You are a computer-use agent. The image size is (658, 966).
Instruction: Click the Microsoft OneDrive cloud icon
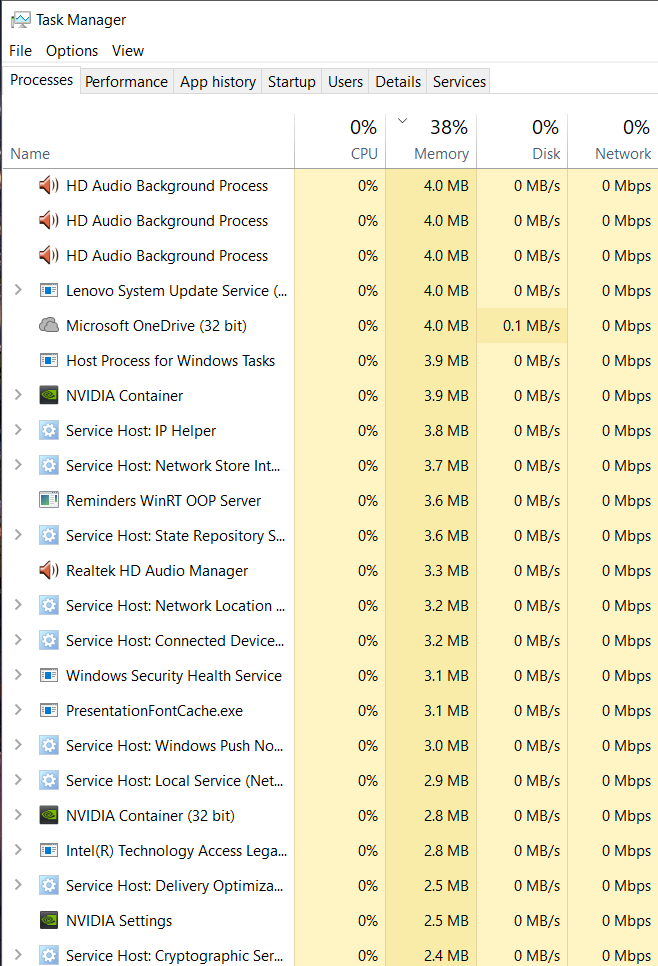pyautogui.click(x=49, y=325)
